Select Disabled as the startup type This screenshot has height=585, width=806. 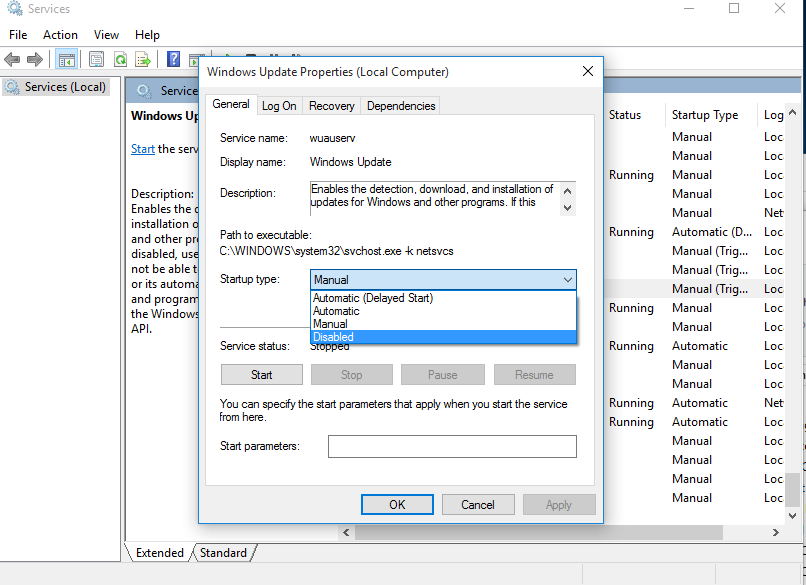[443, 337]
